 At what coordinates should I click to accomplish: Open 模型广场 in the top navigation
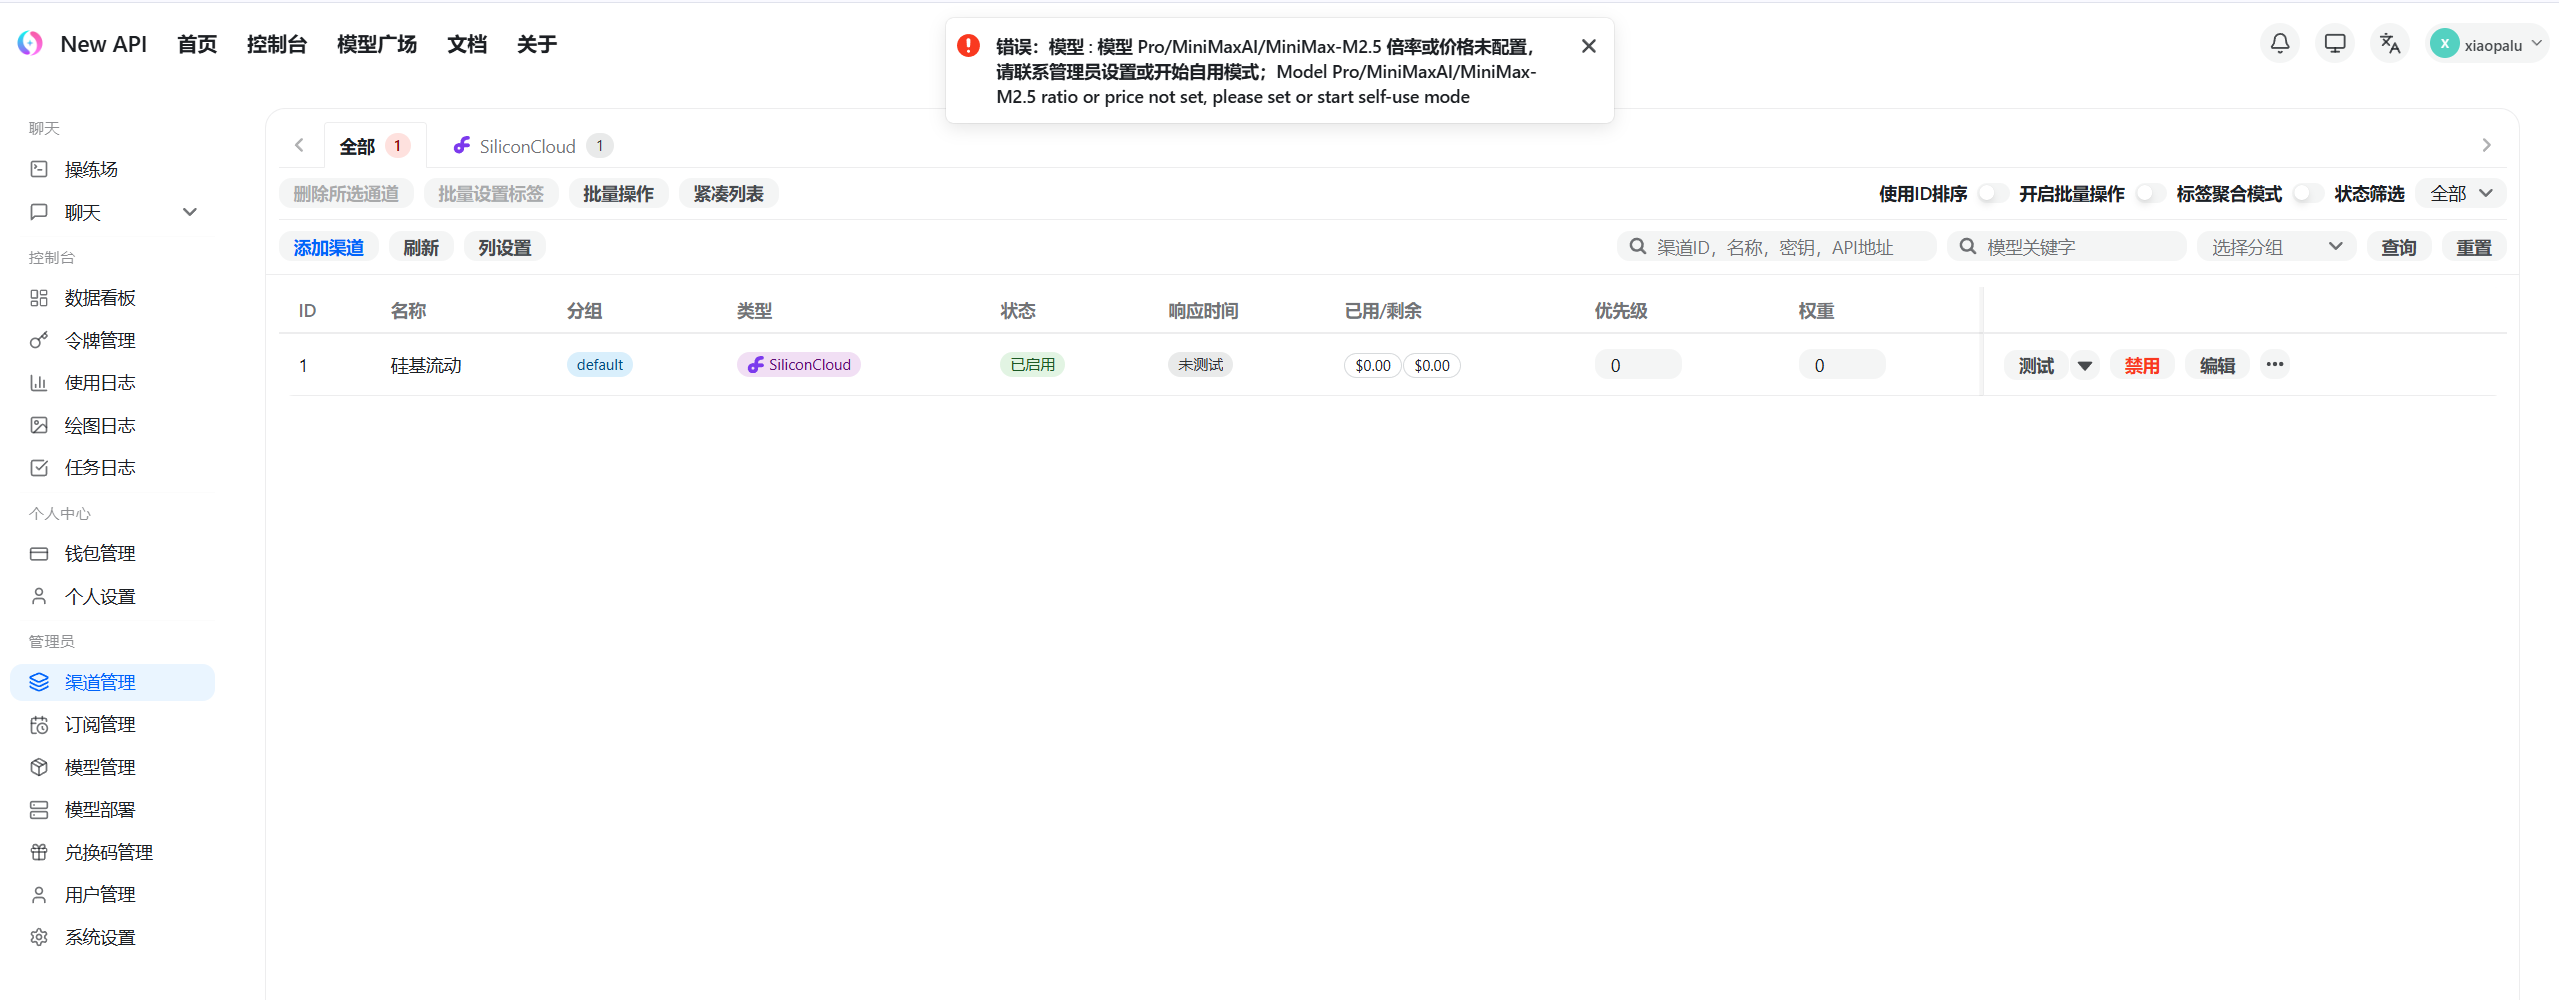coord(376,44)
